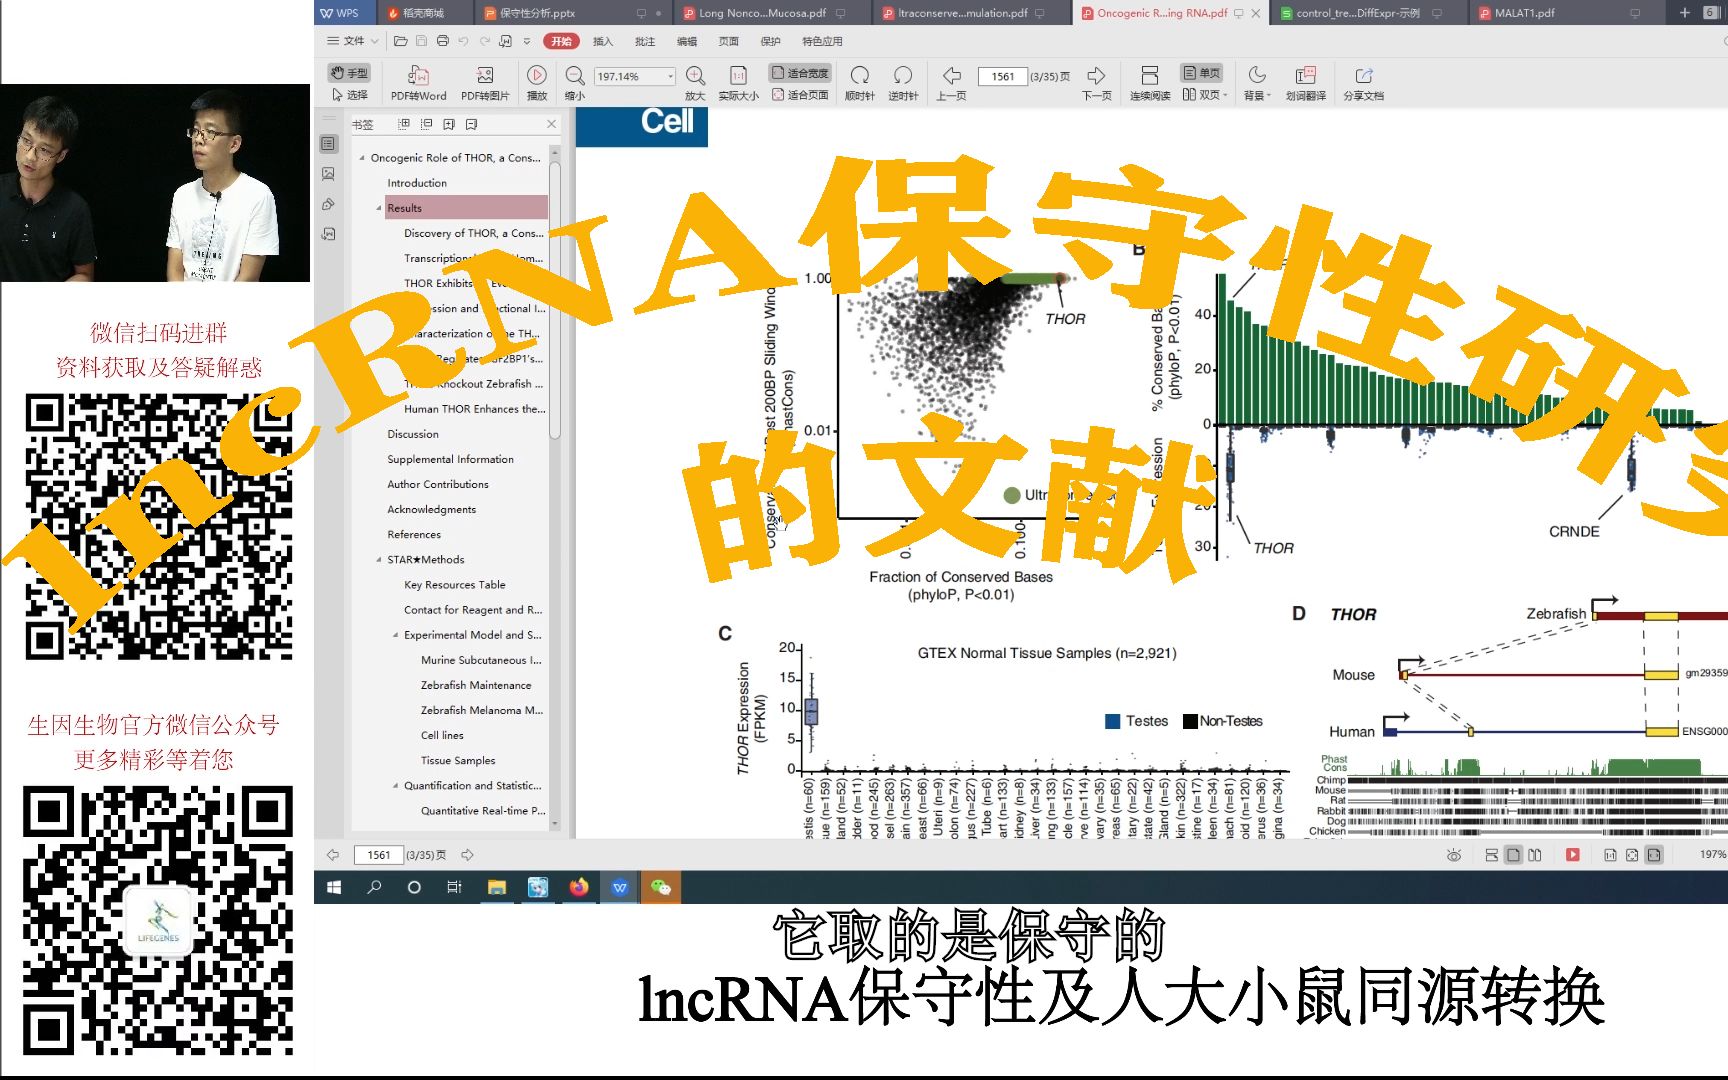
Task: Click the open file icon in quick toolbar
Action: coord(400,41)
